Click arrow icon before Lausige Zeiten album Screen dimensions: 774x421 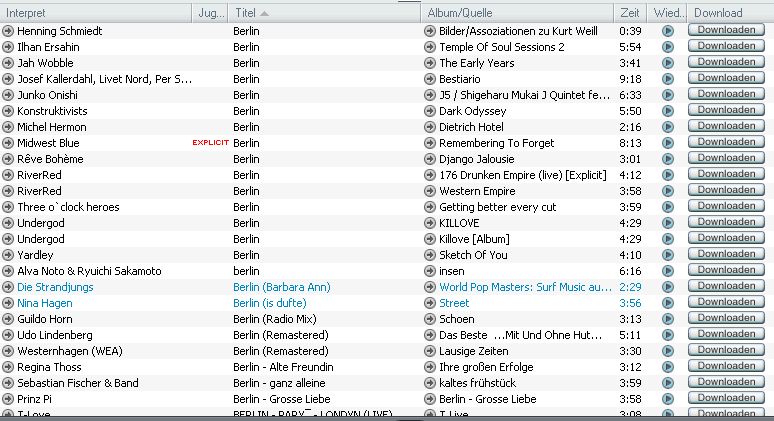pos(430,351)
